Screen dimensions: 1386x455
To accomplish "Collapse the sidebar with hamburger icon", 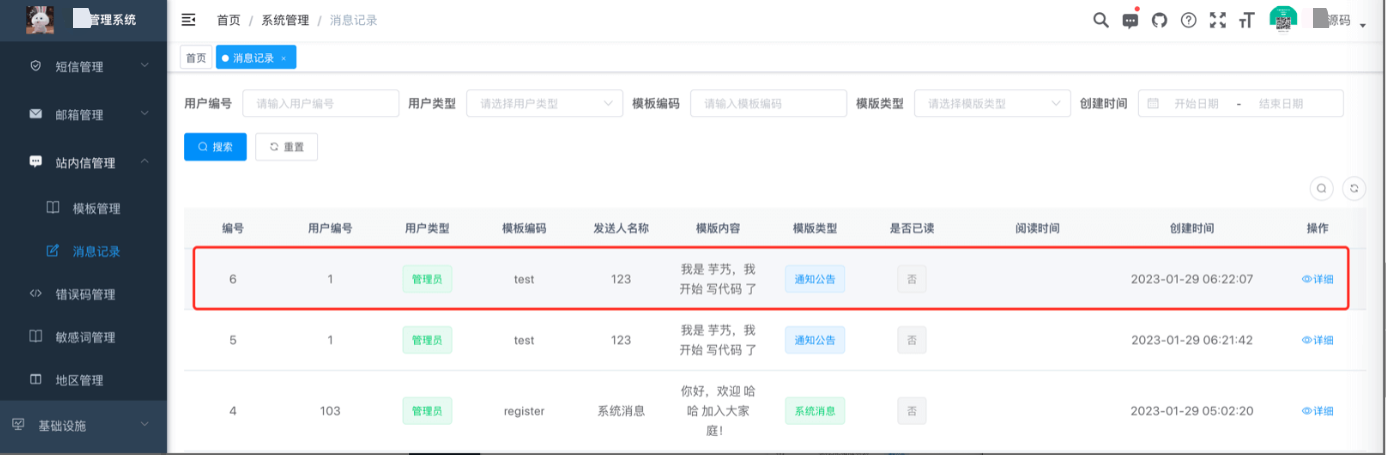I will (188, 20).
